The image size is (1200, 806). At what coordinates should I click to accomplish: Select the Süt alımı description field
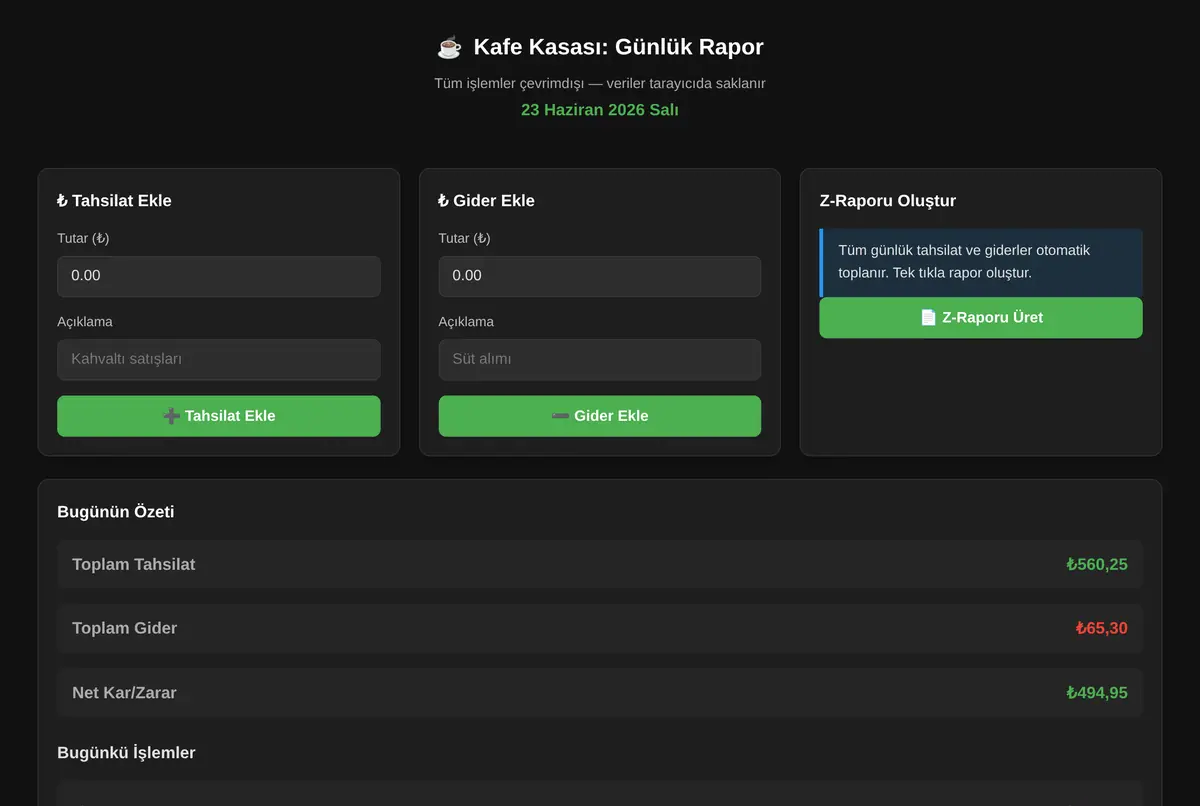pyautogui.click(x=600, y=359)
